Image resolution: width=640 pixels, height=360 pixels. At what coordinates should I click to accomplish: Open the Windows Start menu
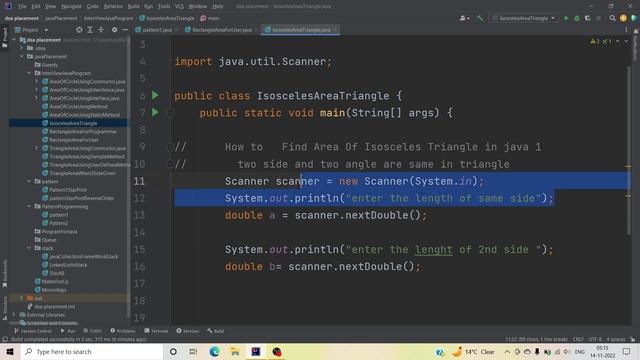pos(10,351)
